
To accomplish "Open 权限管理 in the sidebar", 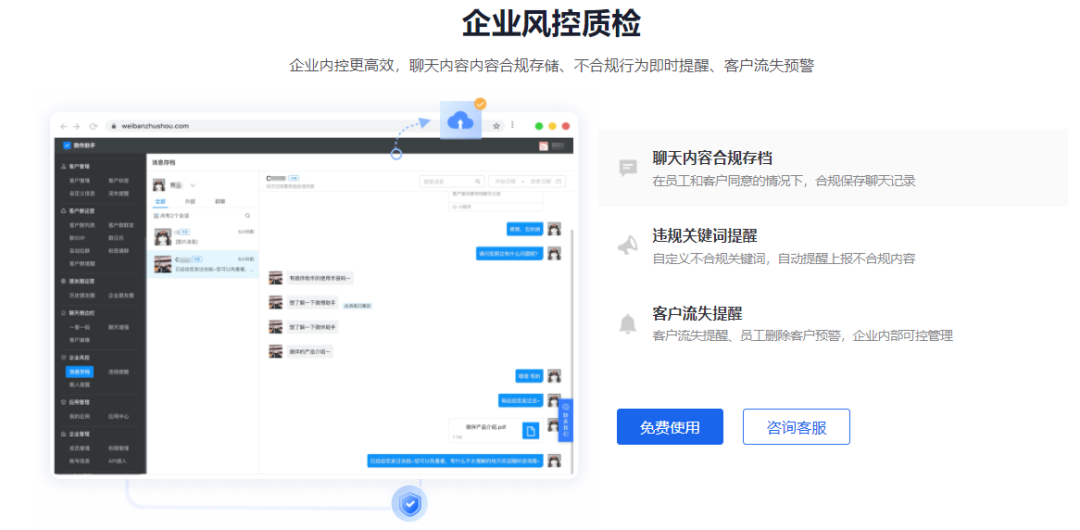I will [118, 448].
